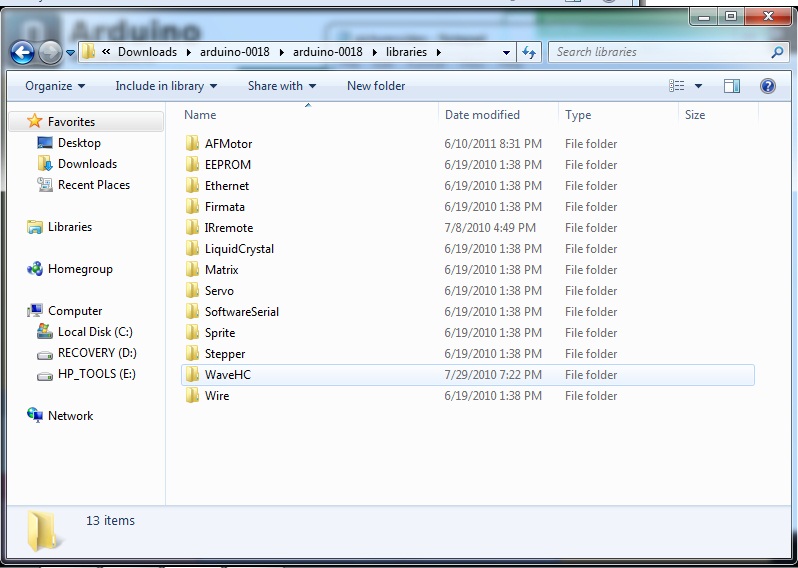Open Recent Places in navigation pane
Image resolution: width=798 pixels, height=568 pixels.
94,185
